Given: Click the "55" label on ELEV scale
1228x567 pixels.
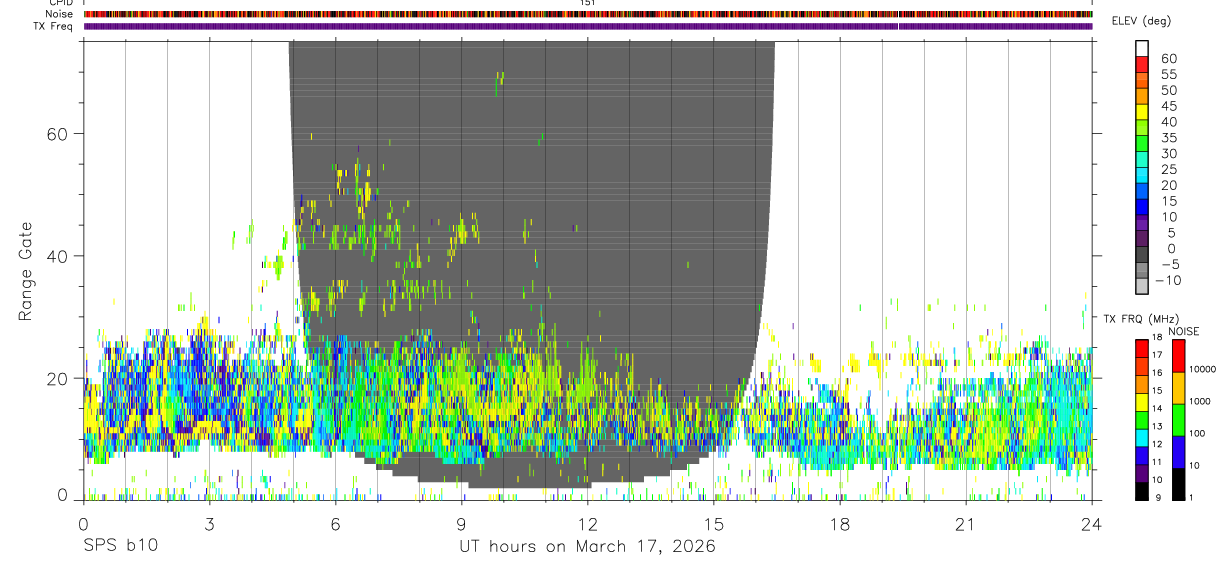Looking at the screenshot, I should [1168, 75].
